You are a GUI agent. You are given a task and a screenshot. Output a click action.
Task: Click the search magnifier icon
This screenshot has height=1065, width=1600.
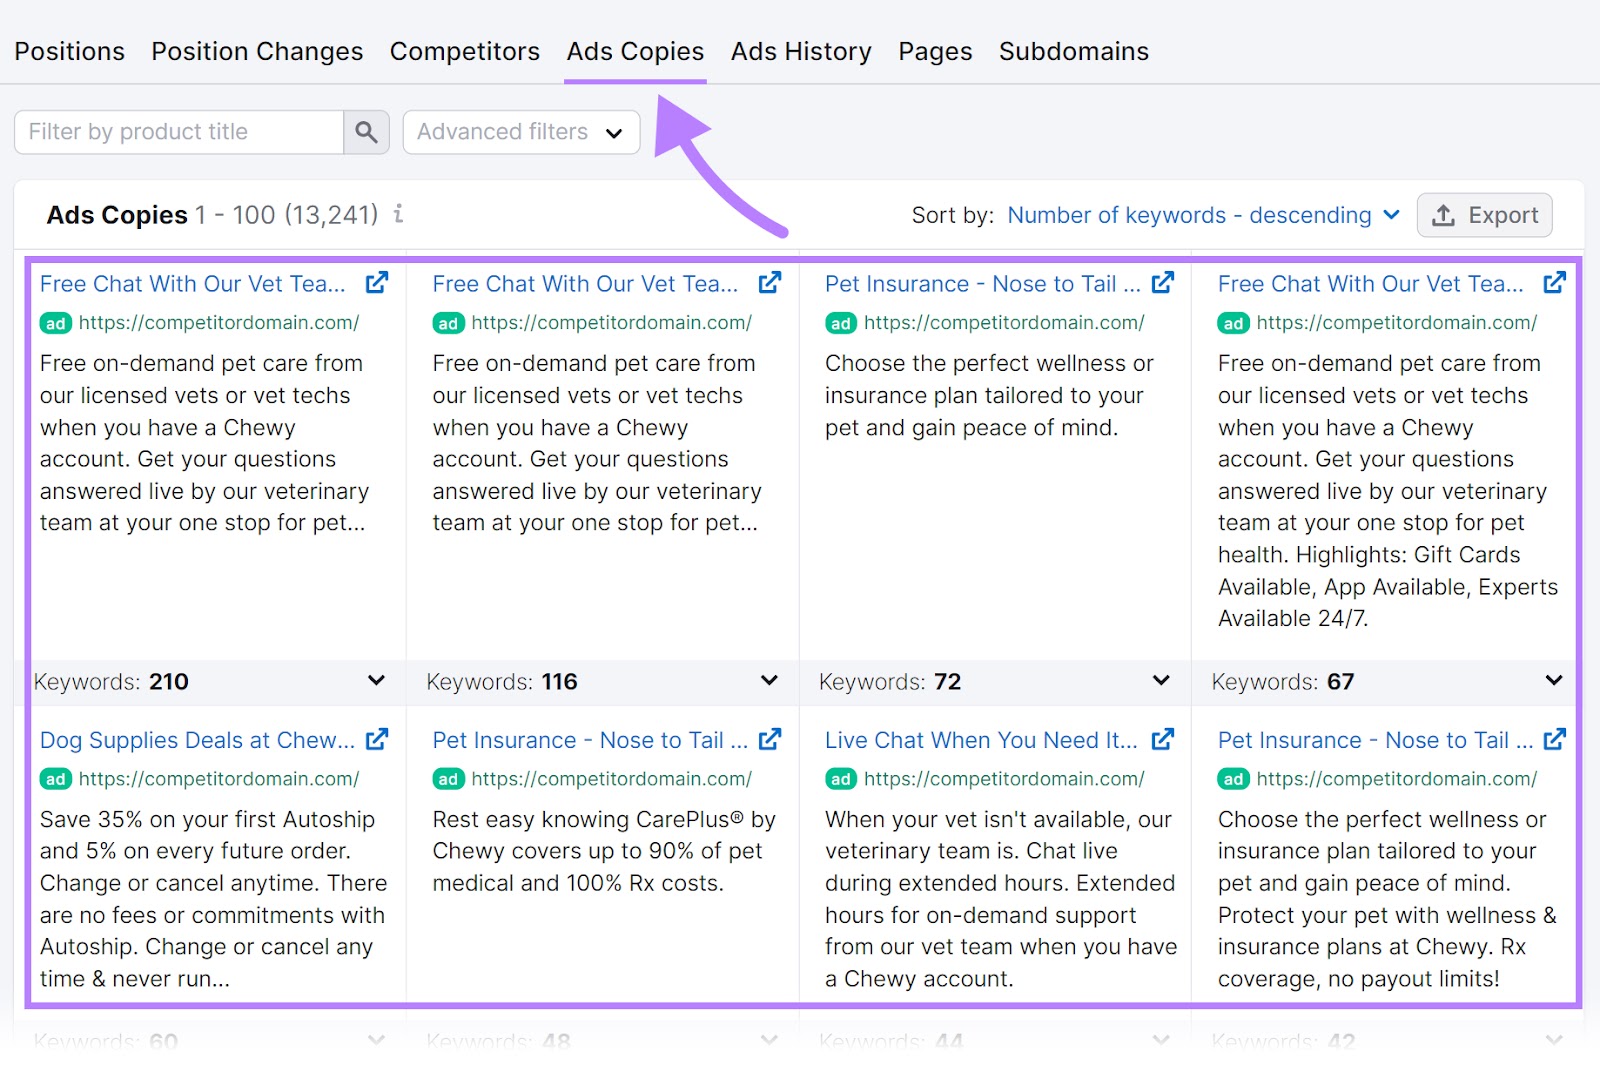(366, 131)
